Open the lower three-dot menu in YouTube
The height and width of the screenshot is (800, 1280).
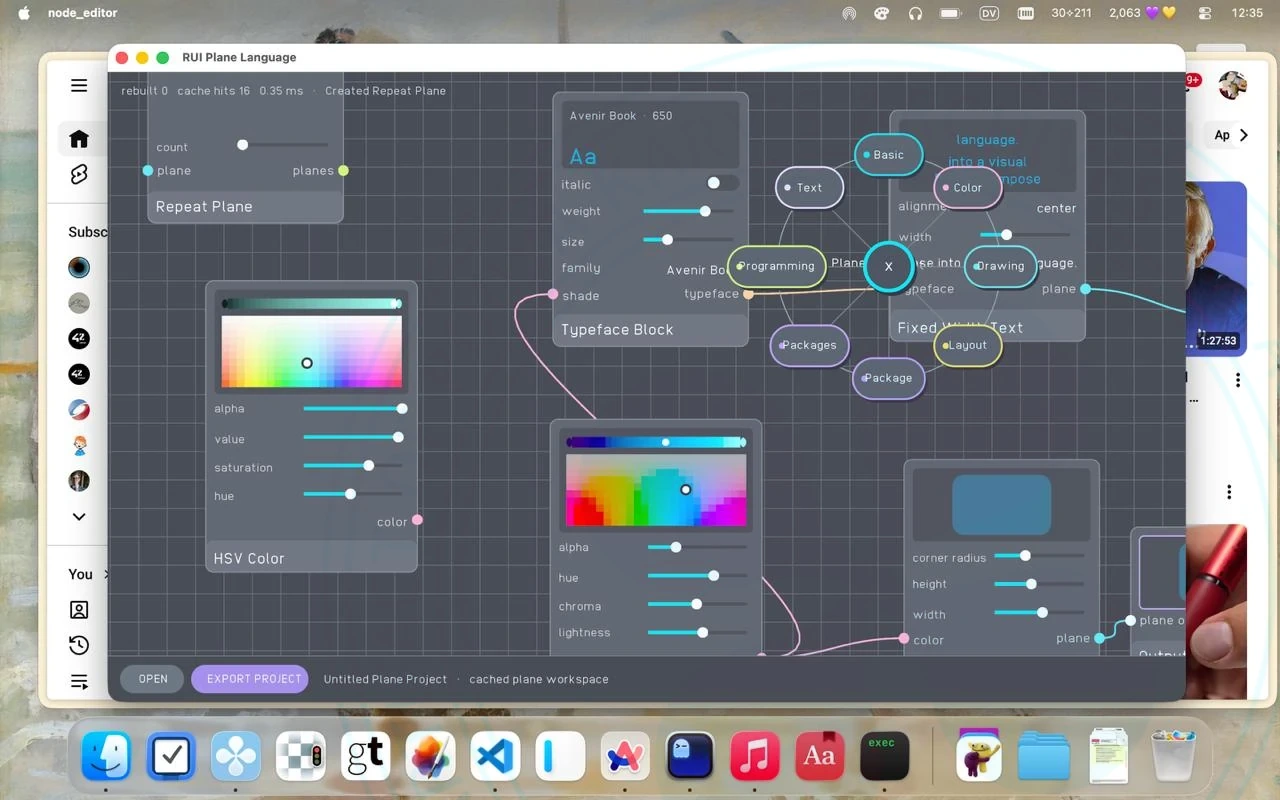[1229, 492]
